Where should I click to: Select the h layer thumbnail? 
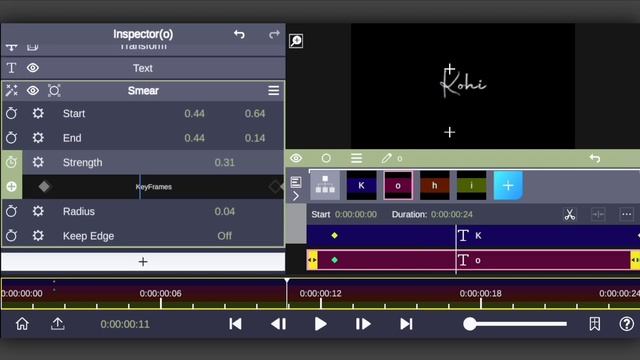435,185
